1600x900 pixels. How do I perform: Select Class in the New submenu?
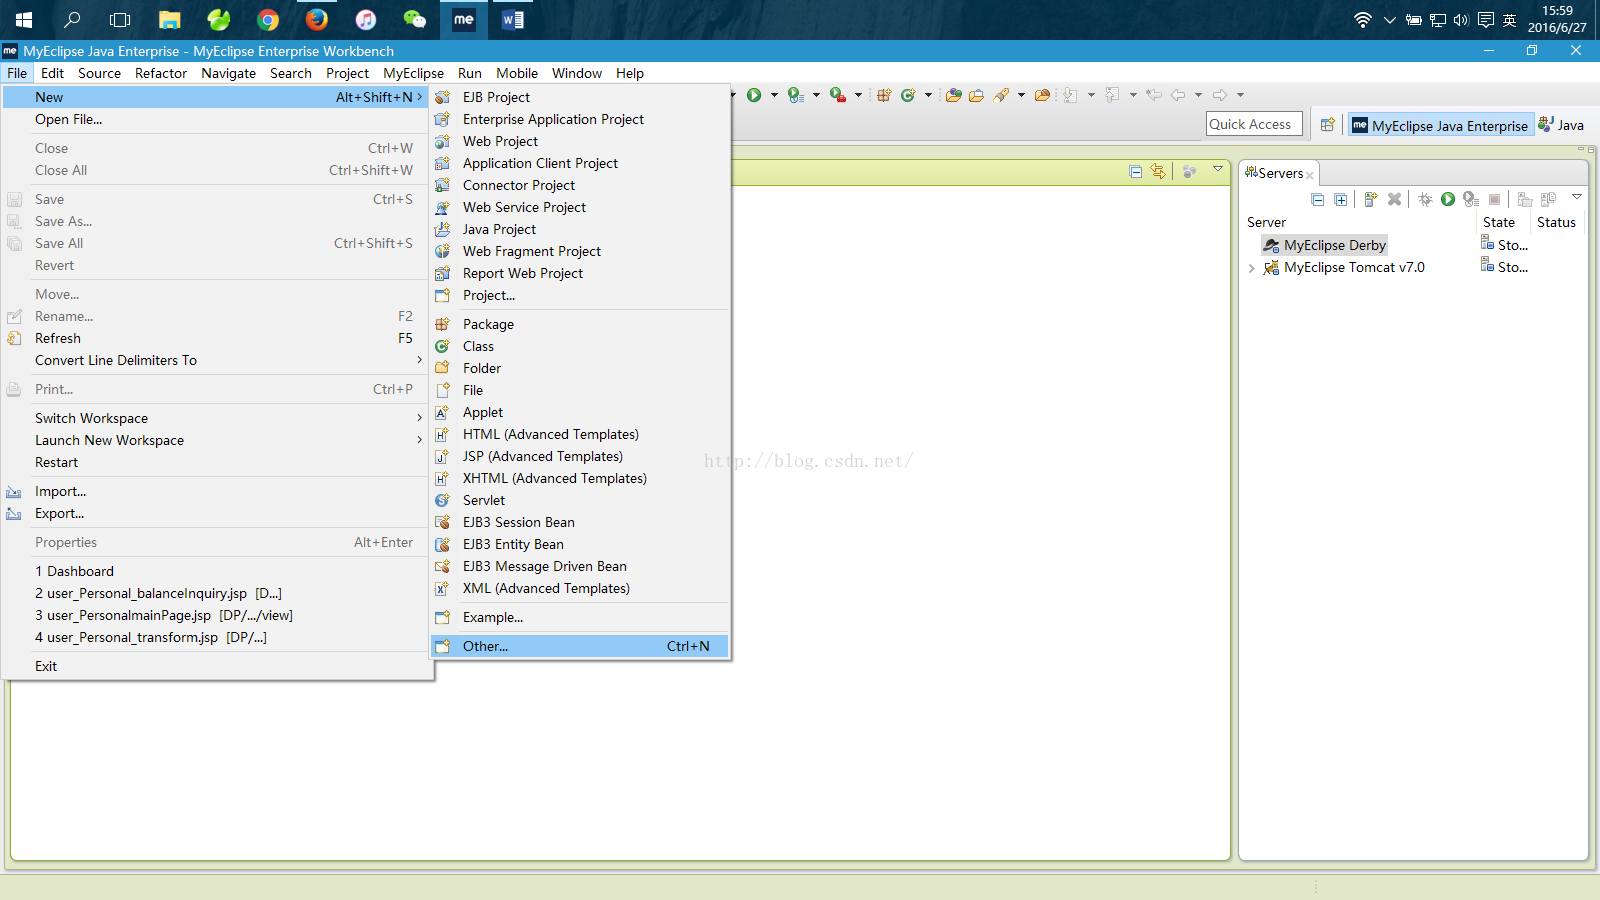pyautogui.click(x=580, y=346)
